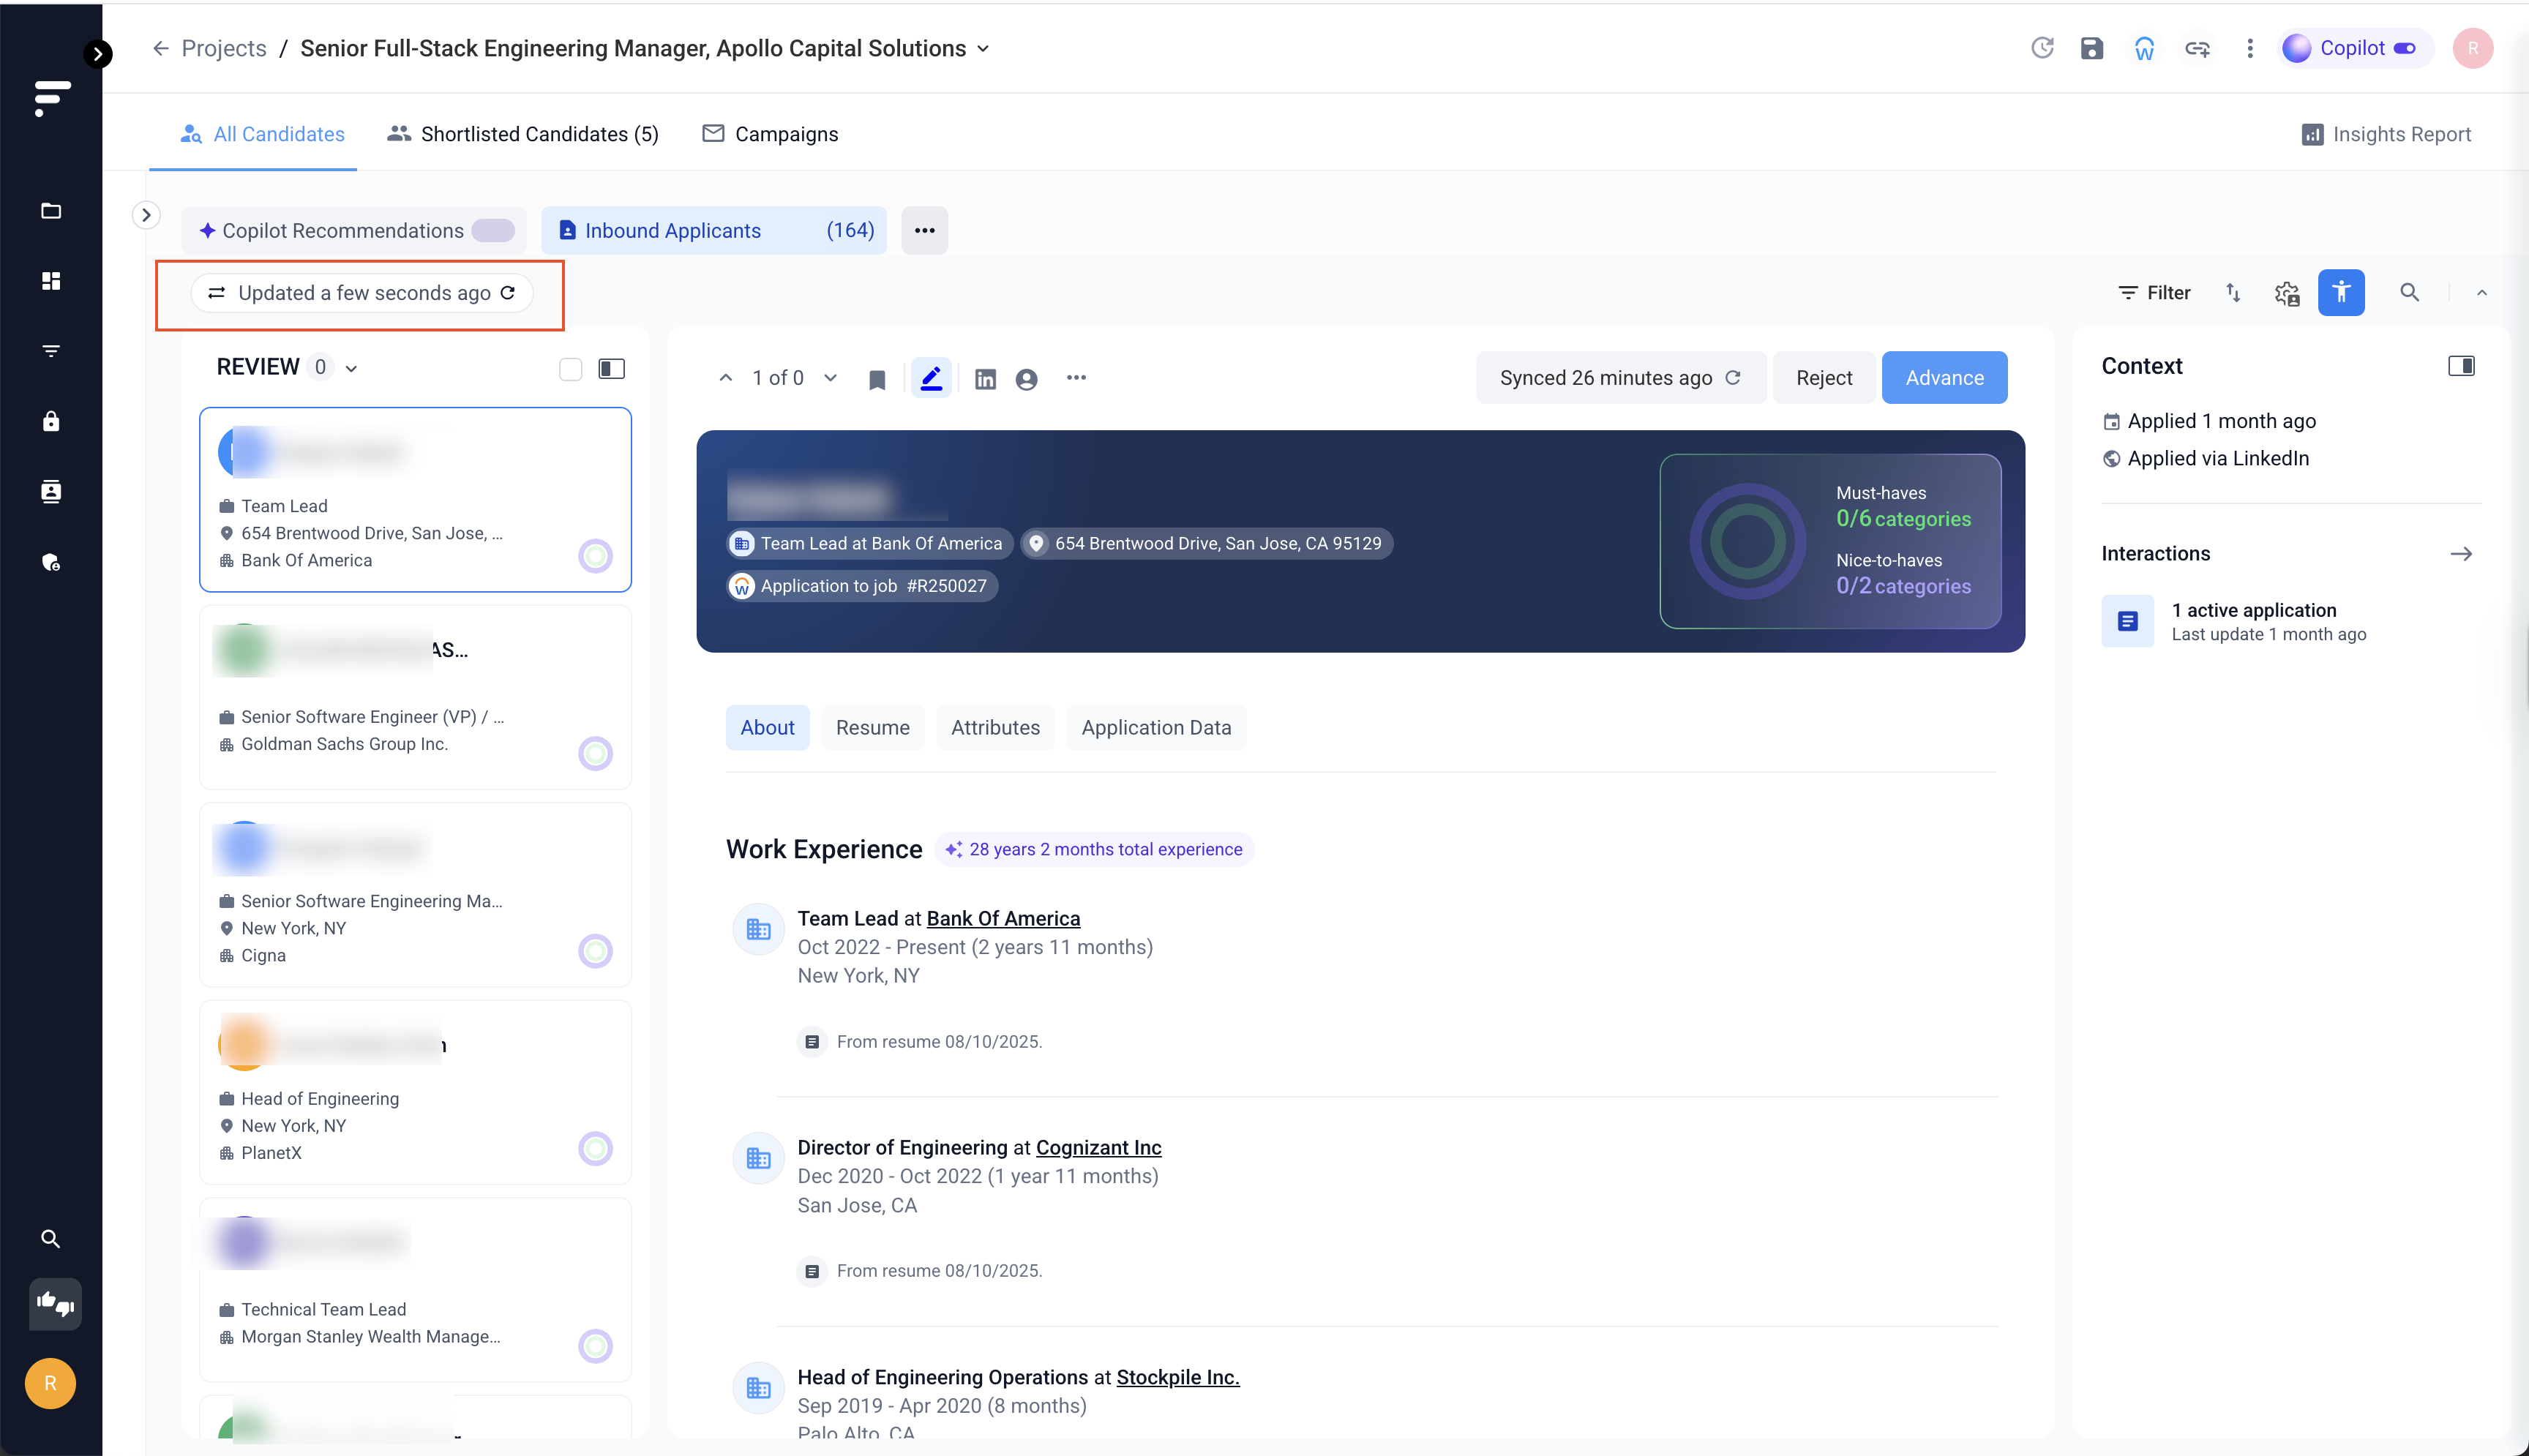Click the add link icon in header
The width and height of the screenshot is (2529, 1456).
coord(2197,48)
